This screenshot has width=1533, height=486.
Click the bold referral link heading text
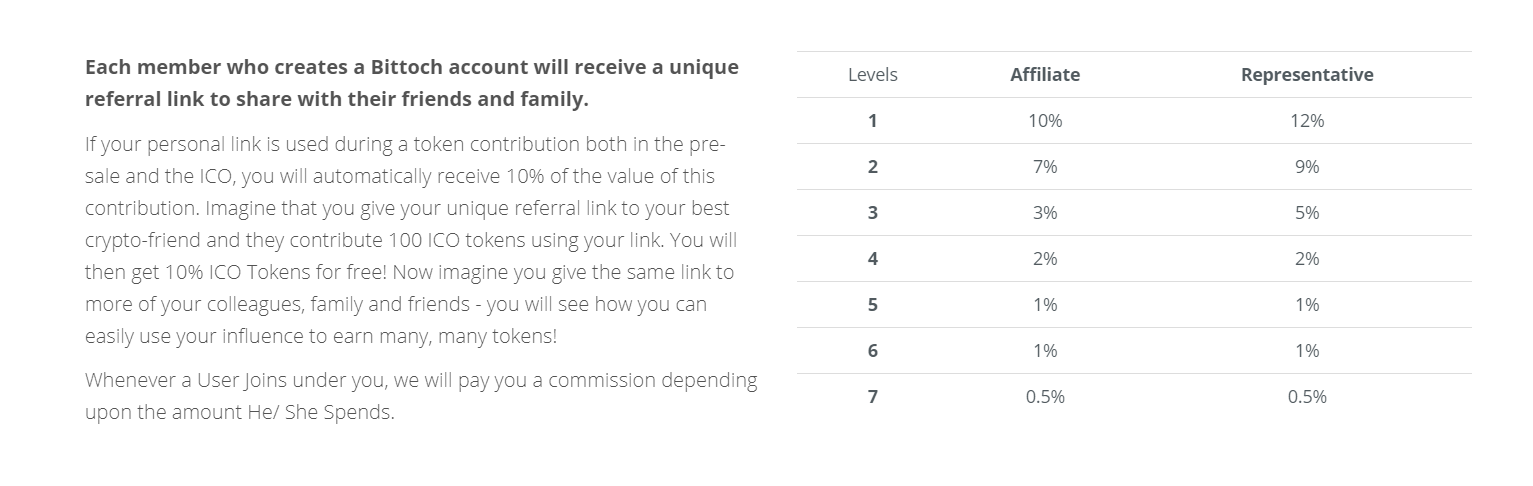(x=412, y=84)
